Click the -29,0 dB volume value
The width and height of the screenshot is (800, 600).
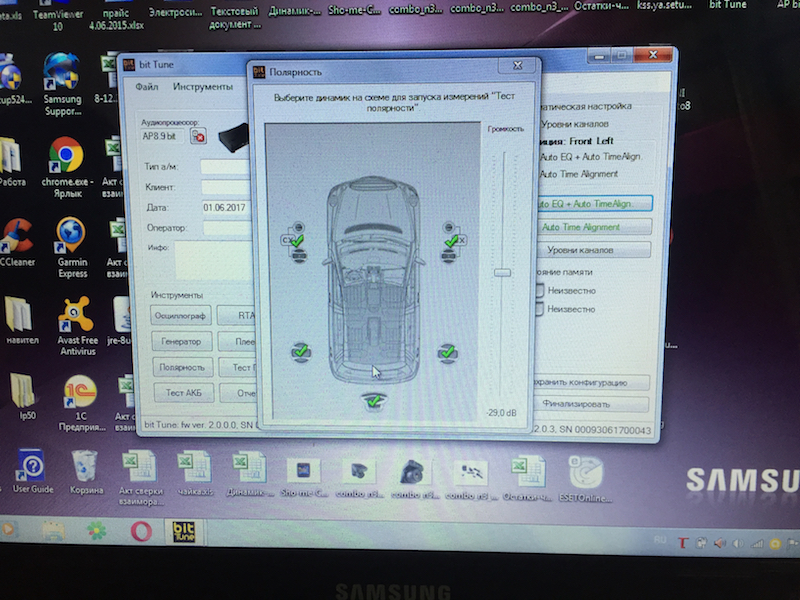coord(501,412)
